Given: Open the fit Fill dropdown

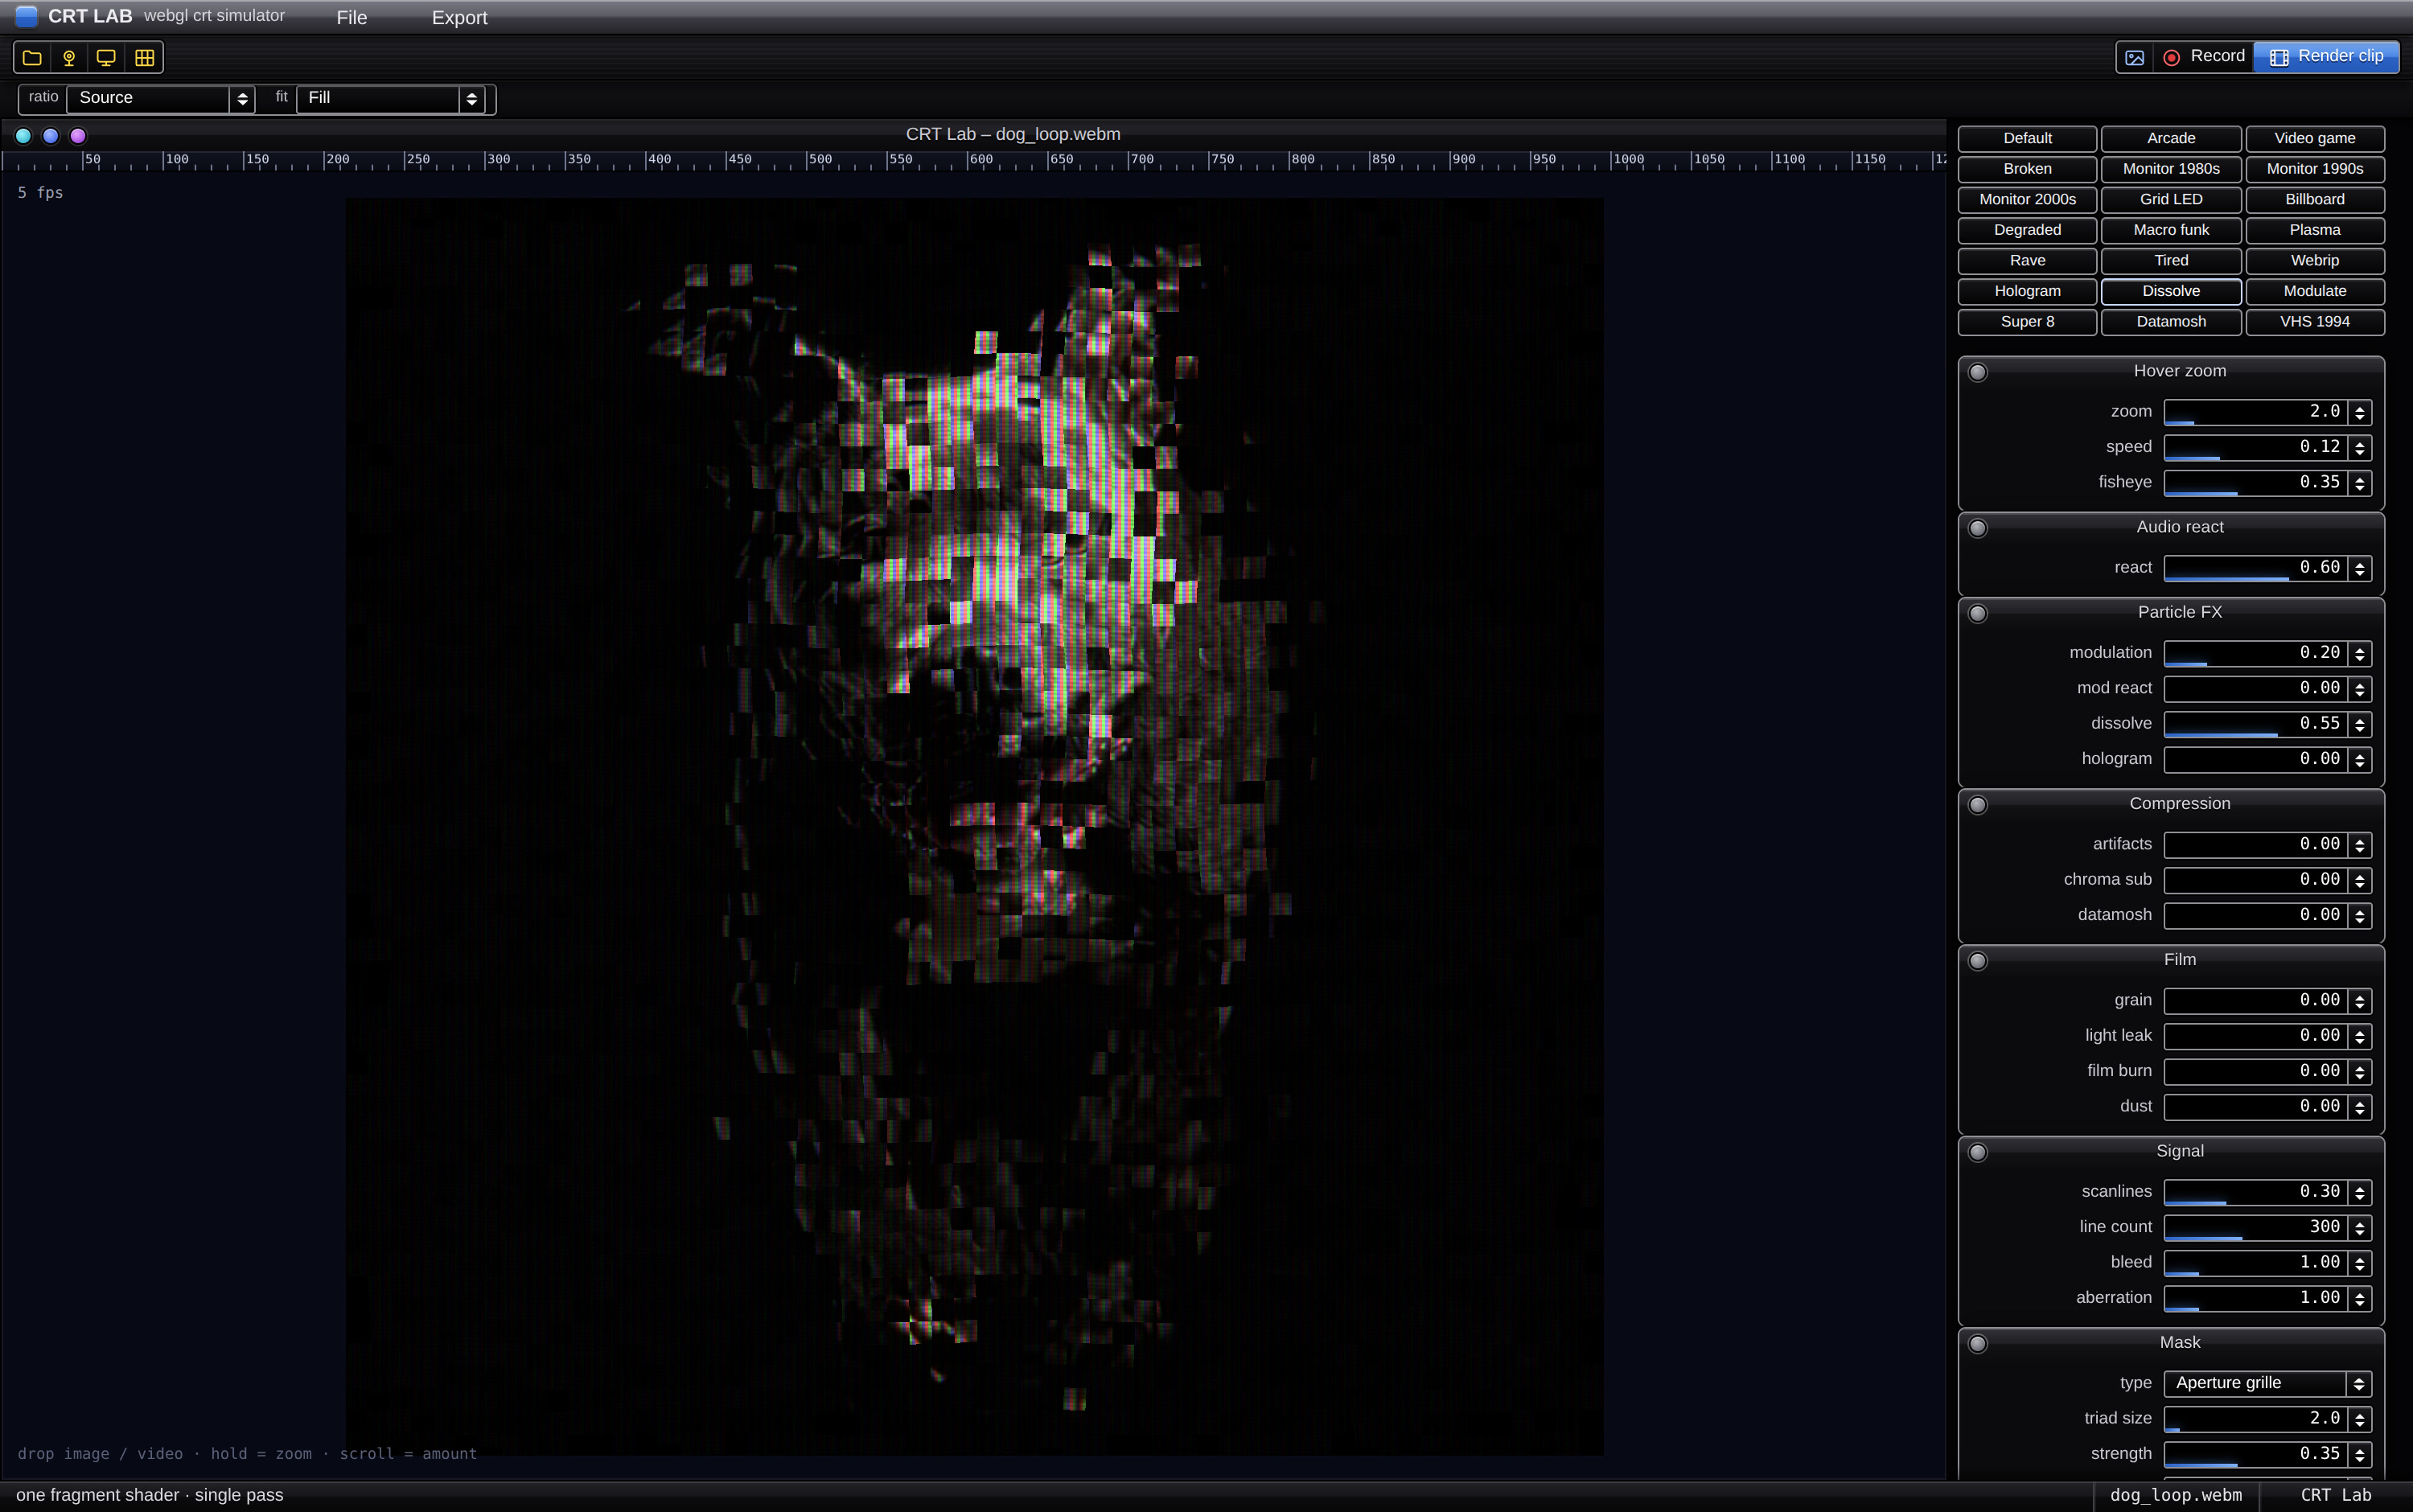Looking at the screenshot, I should (x=390, y=98).
